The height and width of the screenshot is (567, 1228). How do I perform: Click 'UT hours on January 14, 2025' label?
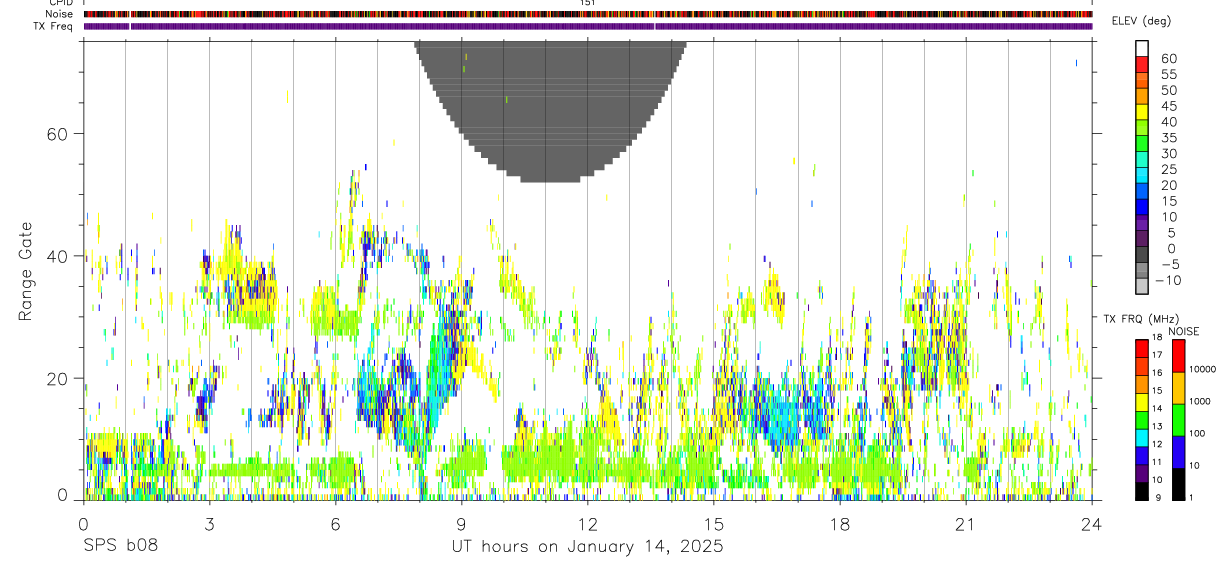pos(587,546)
